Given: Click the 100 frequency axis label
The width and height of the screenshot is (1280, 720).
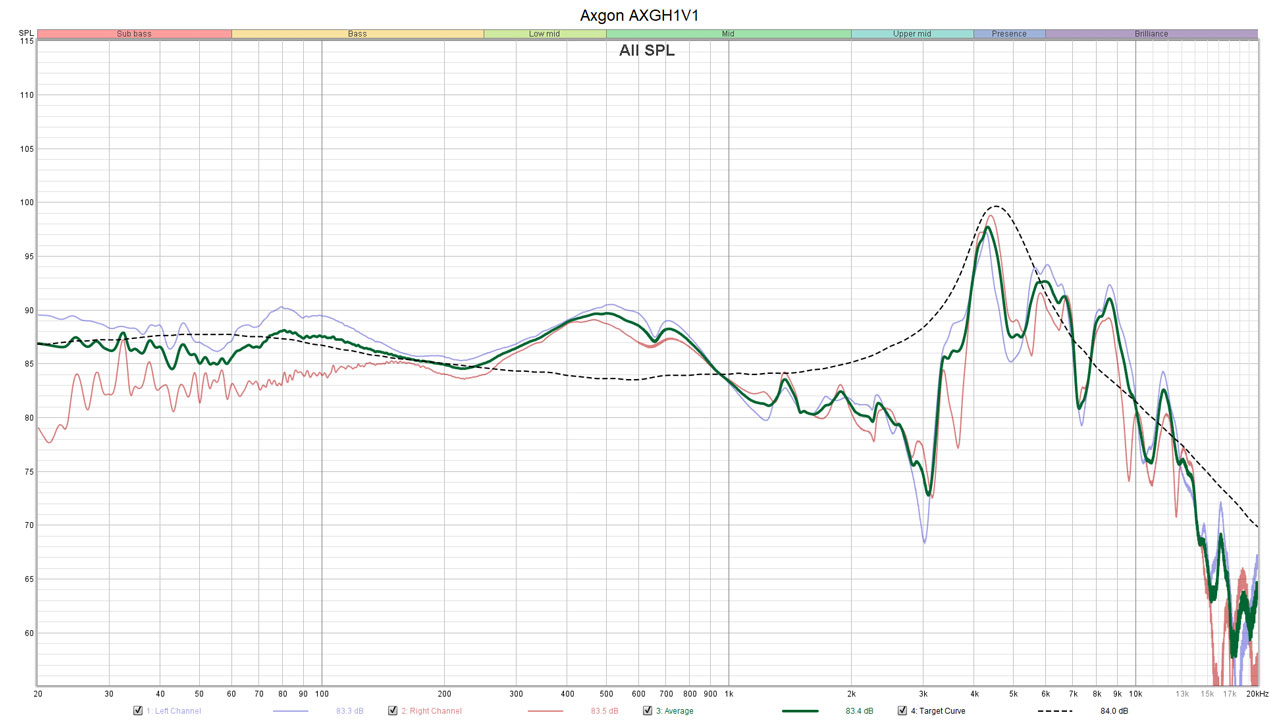Looking at the screenshot, I should (321, 693).
